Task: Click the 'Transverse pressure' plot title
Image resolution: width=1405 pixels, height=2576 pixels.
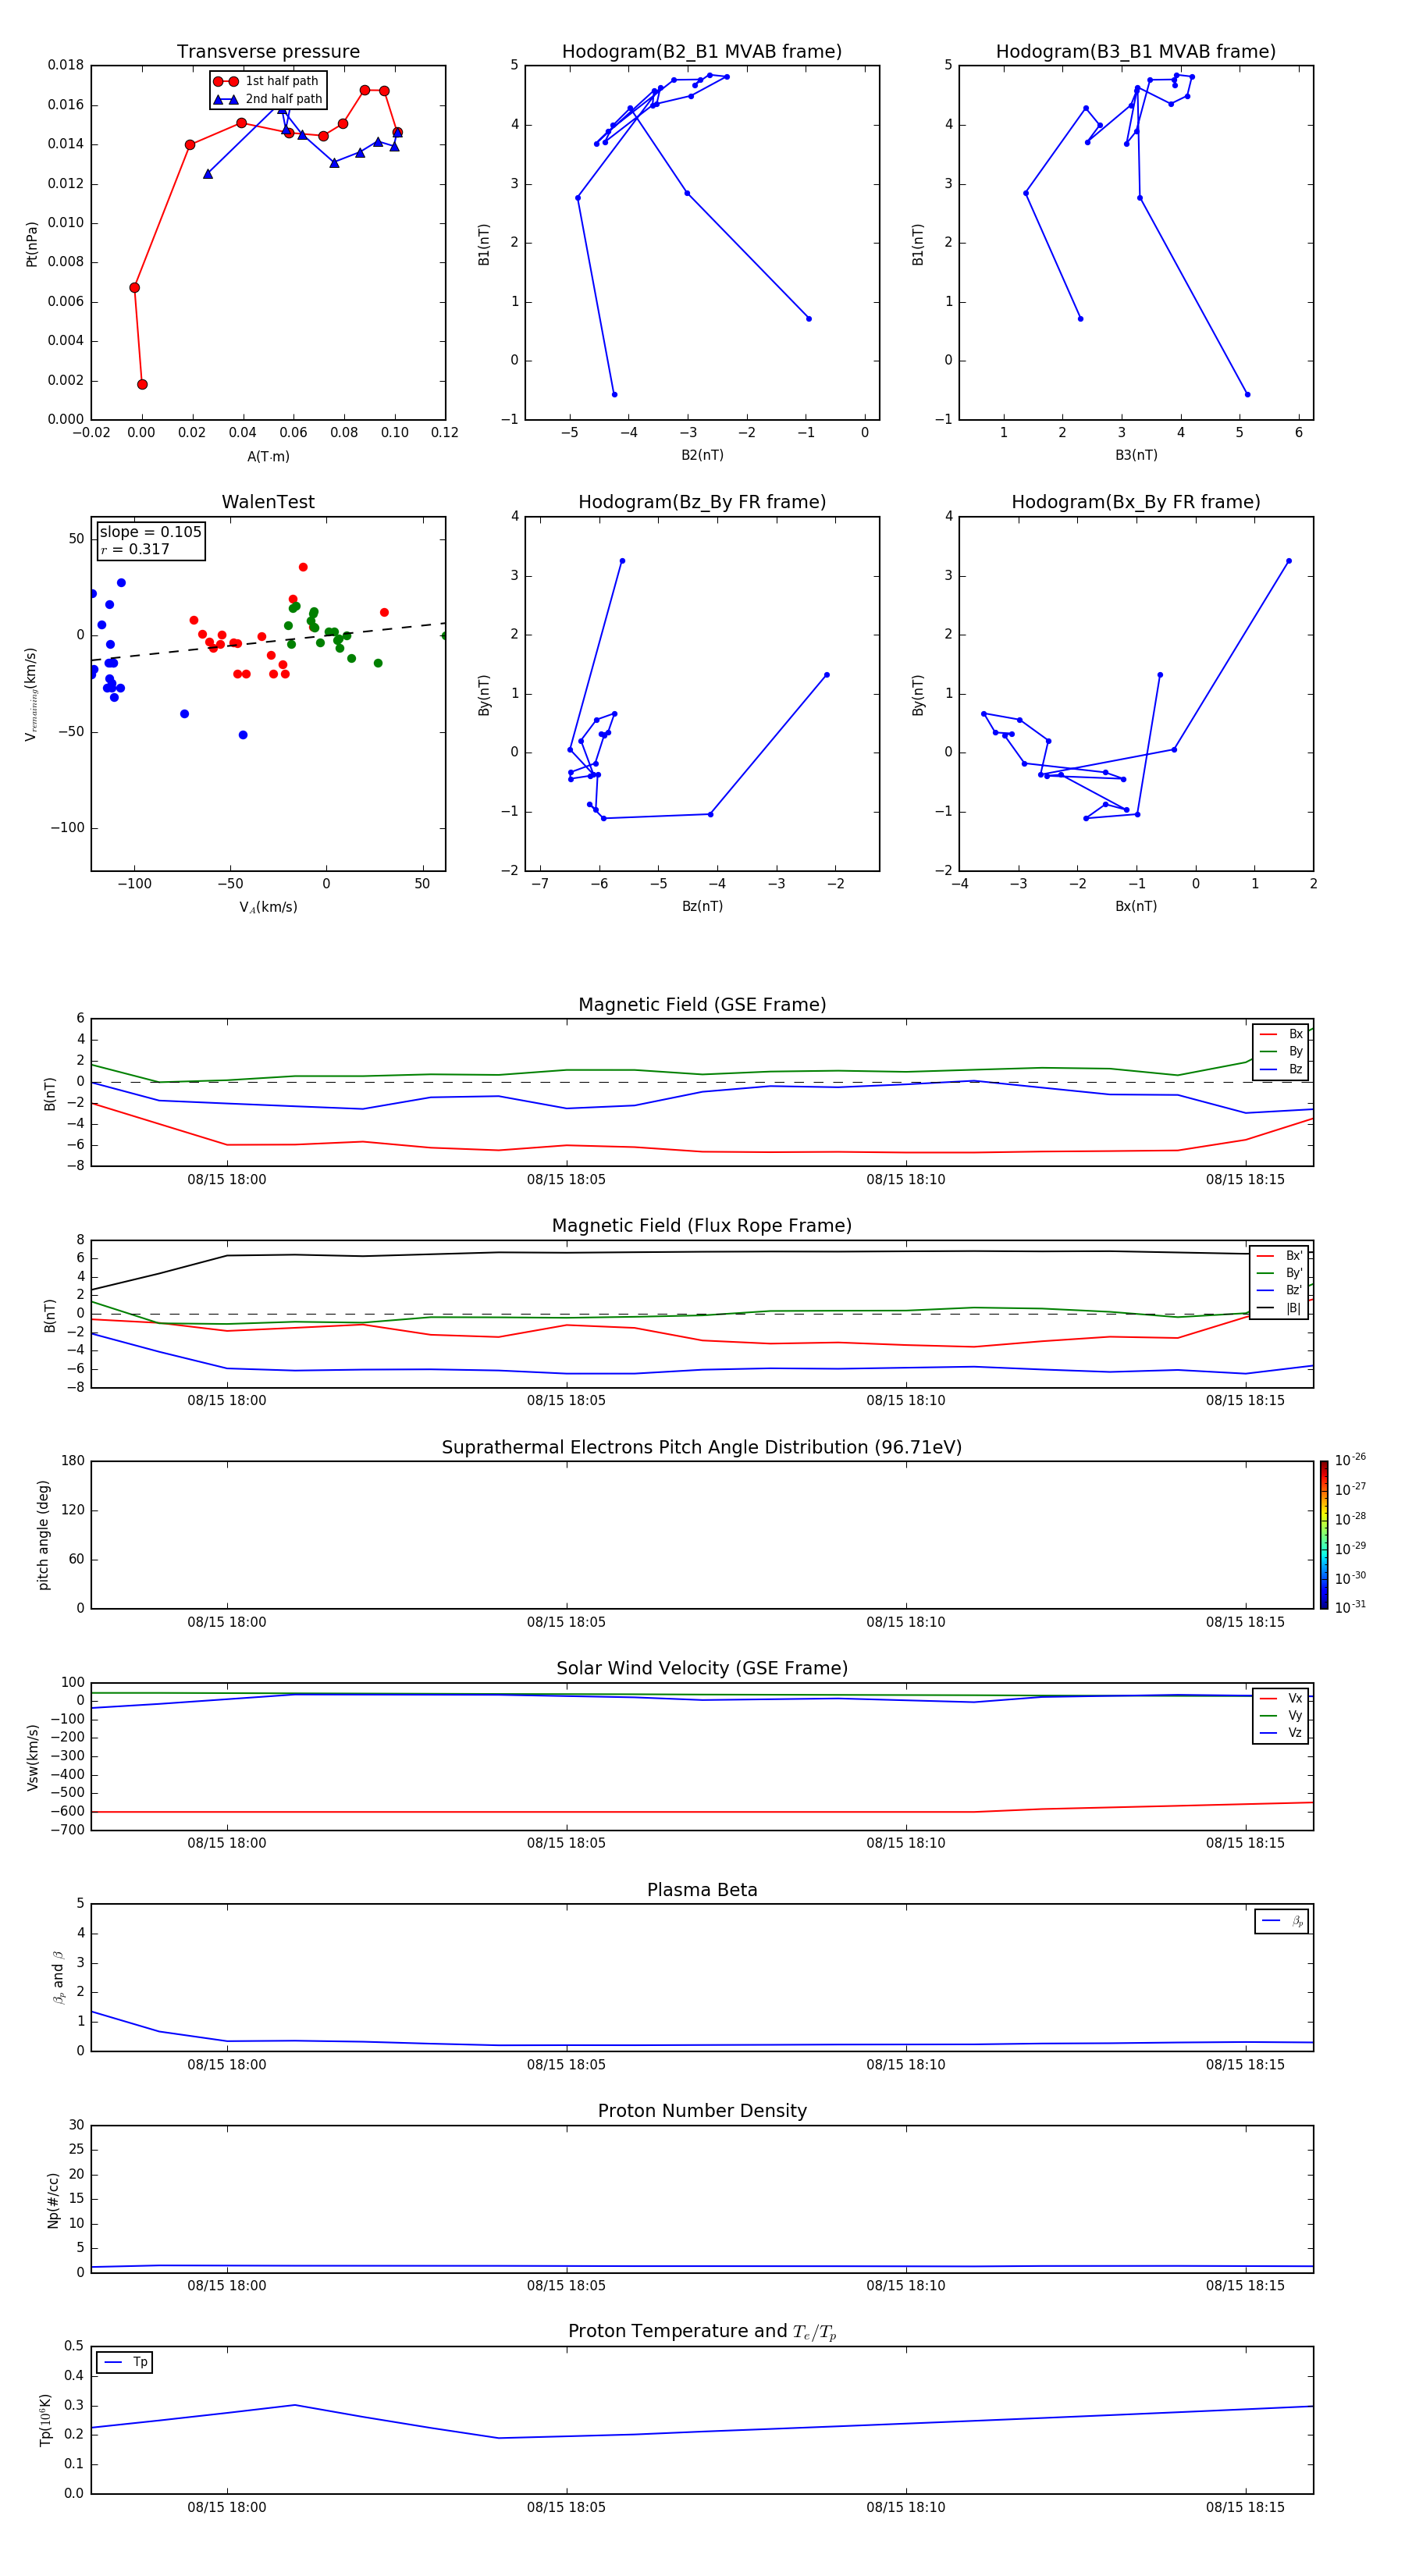Action: point(268,52)
